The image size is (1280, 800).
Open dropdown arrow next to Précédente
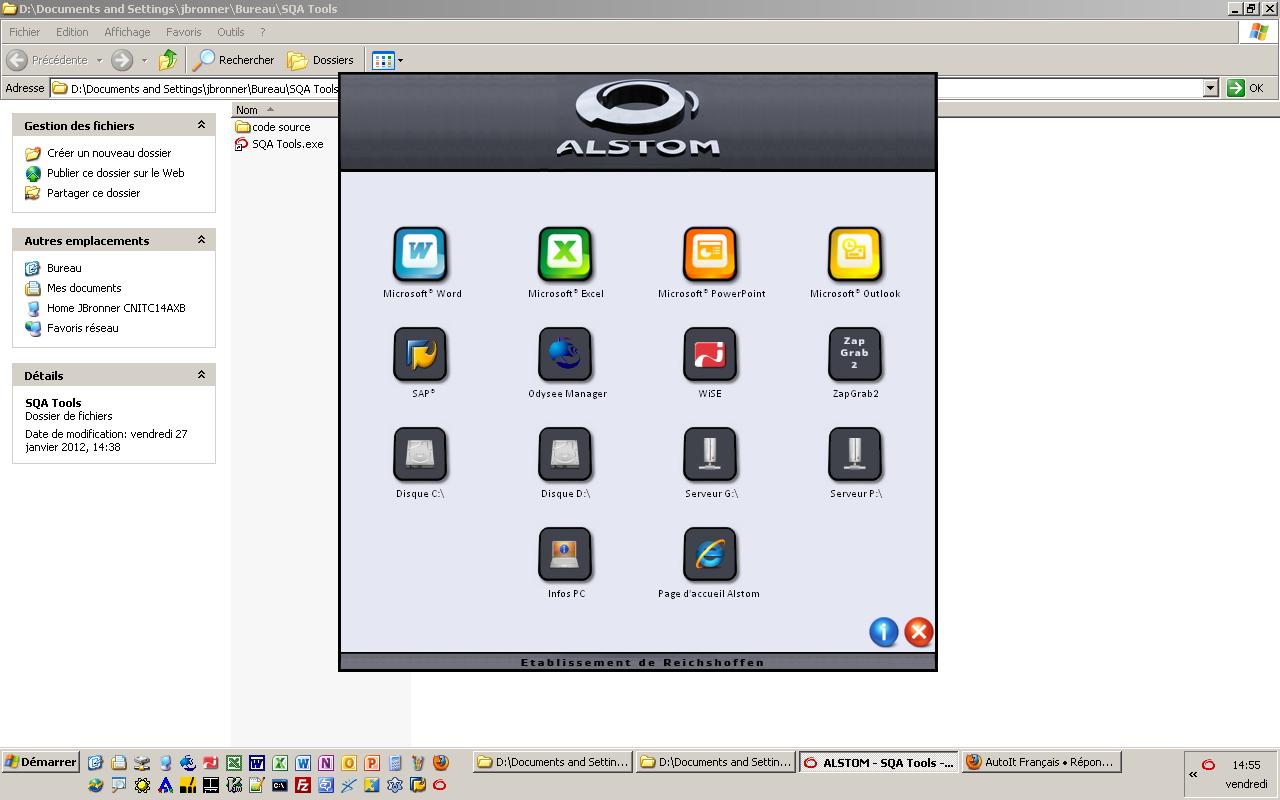pyautogui.click(x=99, y=60)
